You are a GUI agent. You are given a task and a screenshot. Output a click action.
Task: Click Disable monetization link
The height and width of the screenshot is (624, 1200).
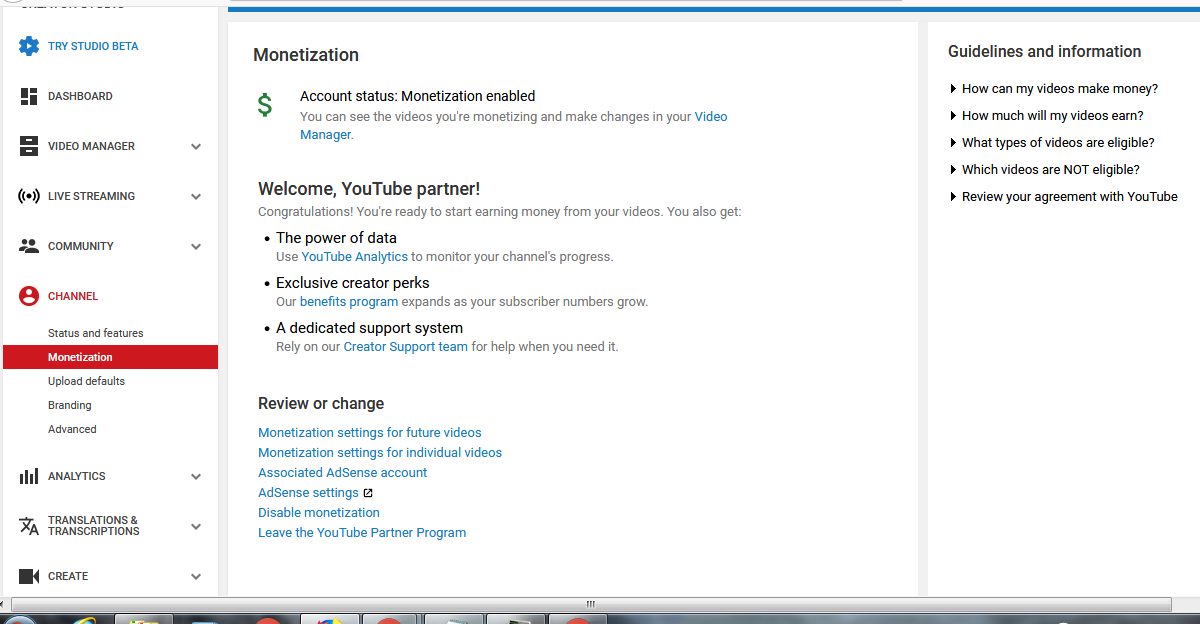319,513
